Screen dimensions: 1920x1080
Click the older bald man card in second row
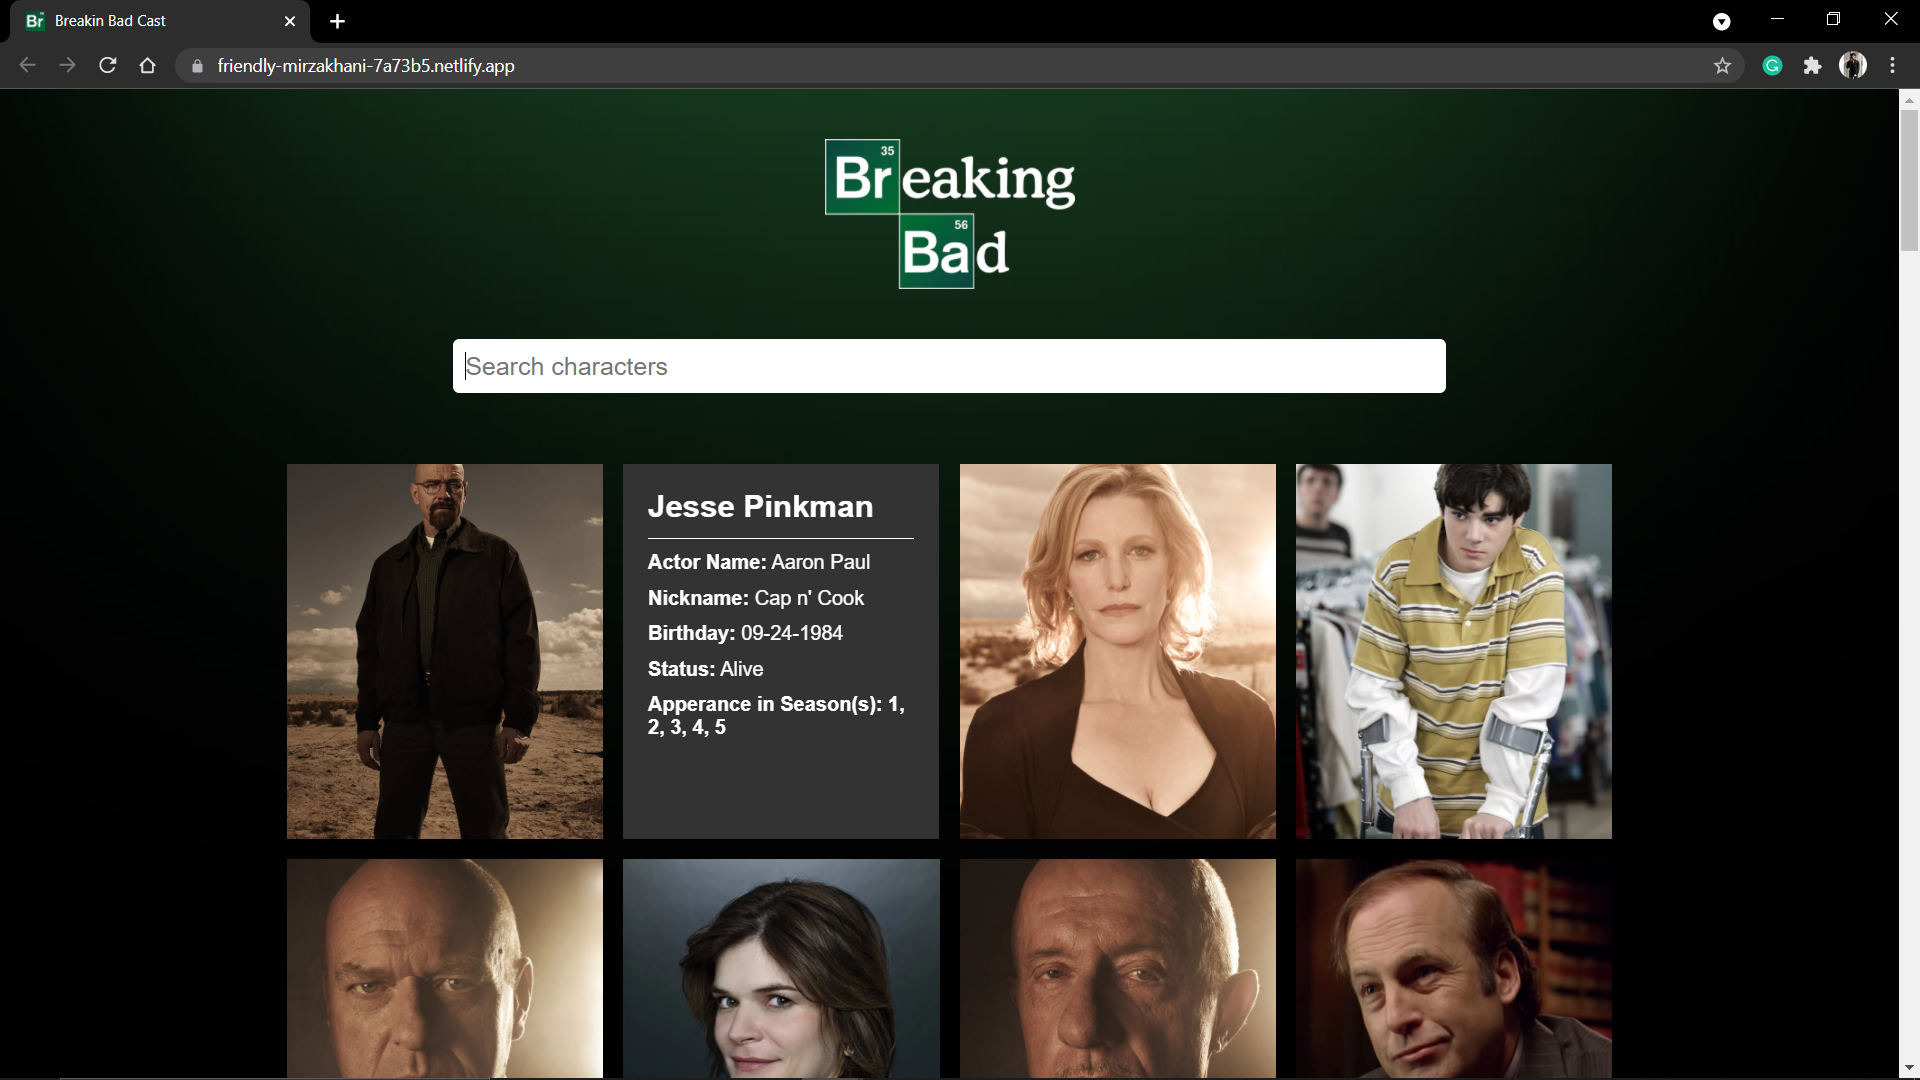point(1118,968)
